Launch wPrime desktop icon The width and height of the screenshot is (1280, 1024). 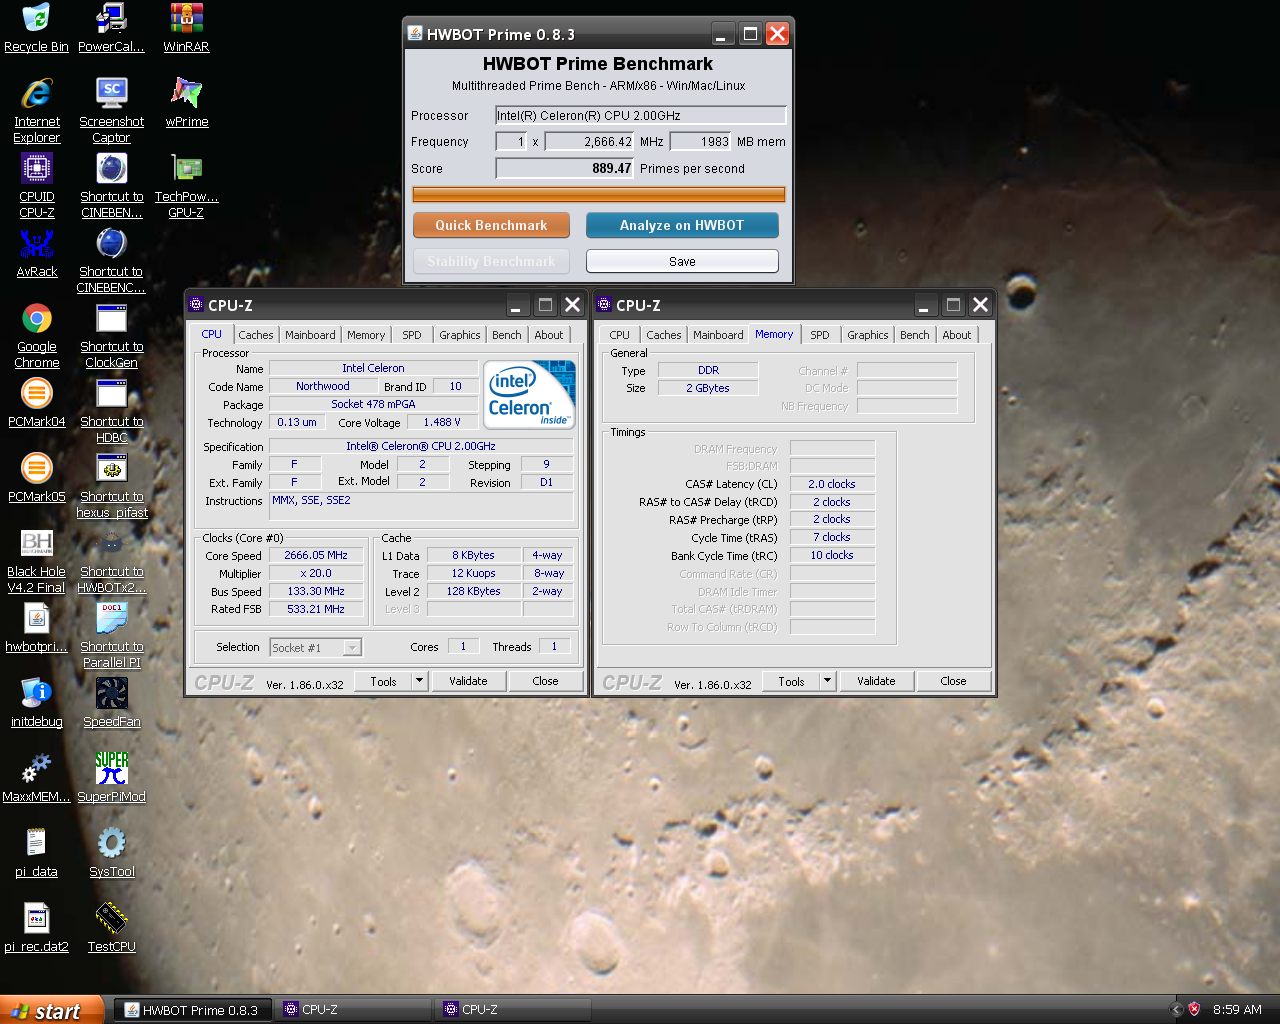pyautogui.click(x=187, y=103)
